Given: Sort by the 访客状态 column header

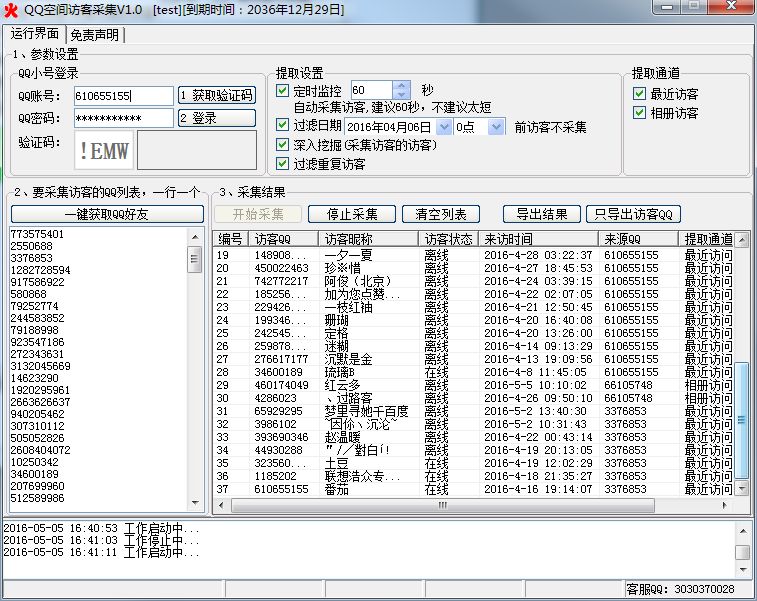Looking at the screenshot, I should click(x=448, y=239).
